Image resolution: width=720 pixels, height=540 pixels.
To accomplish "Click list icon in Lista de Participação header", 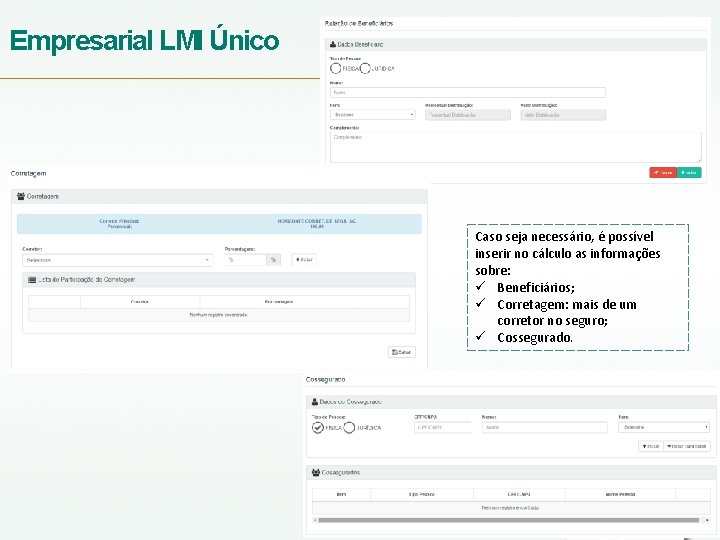I will 32,280.
